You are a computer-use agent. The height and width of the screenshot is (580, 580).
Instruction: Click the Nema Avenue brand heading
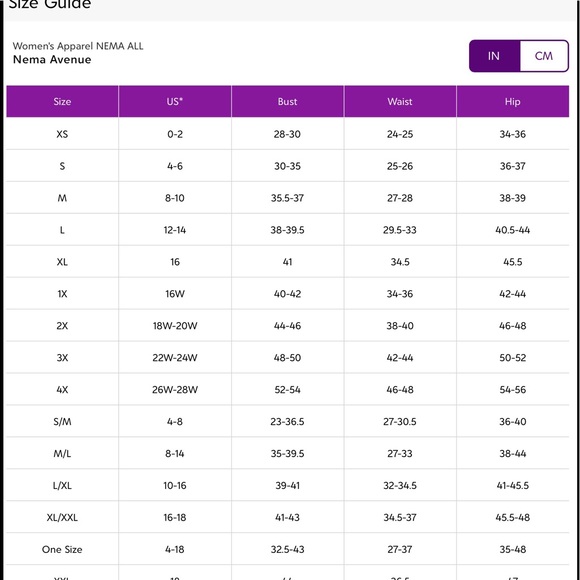tap(52, 60)
